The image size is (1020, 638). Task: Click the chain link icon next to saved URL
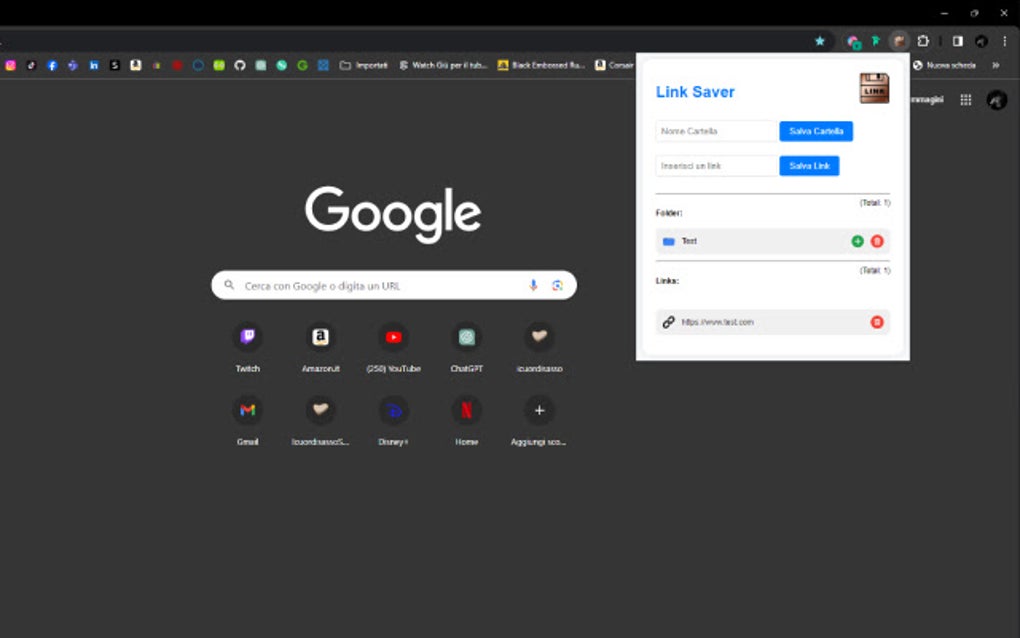668,322
